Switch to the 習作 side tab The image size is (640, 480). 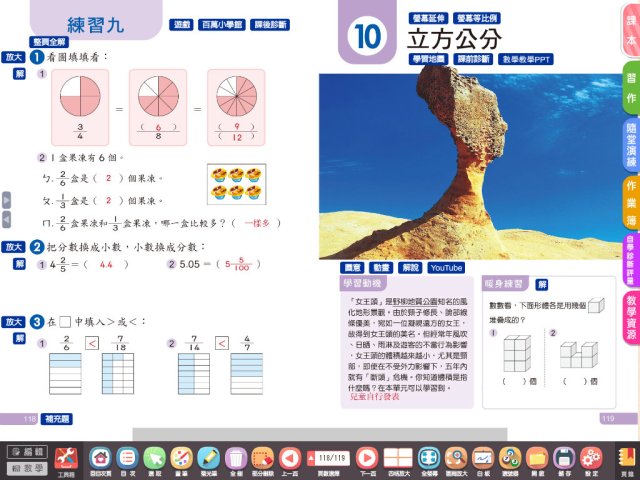tap(630, 88)
